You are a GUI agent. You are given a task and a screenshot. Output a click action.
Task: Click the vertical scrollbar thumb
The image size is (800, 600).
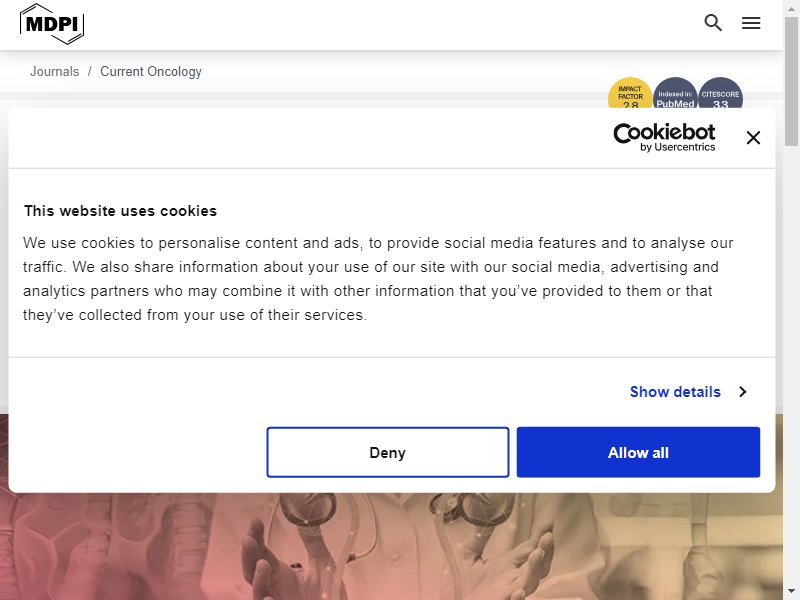(x=791, y=82)
